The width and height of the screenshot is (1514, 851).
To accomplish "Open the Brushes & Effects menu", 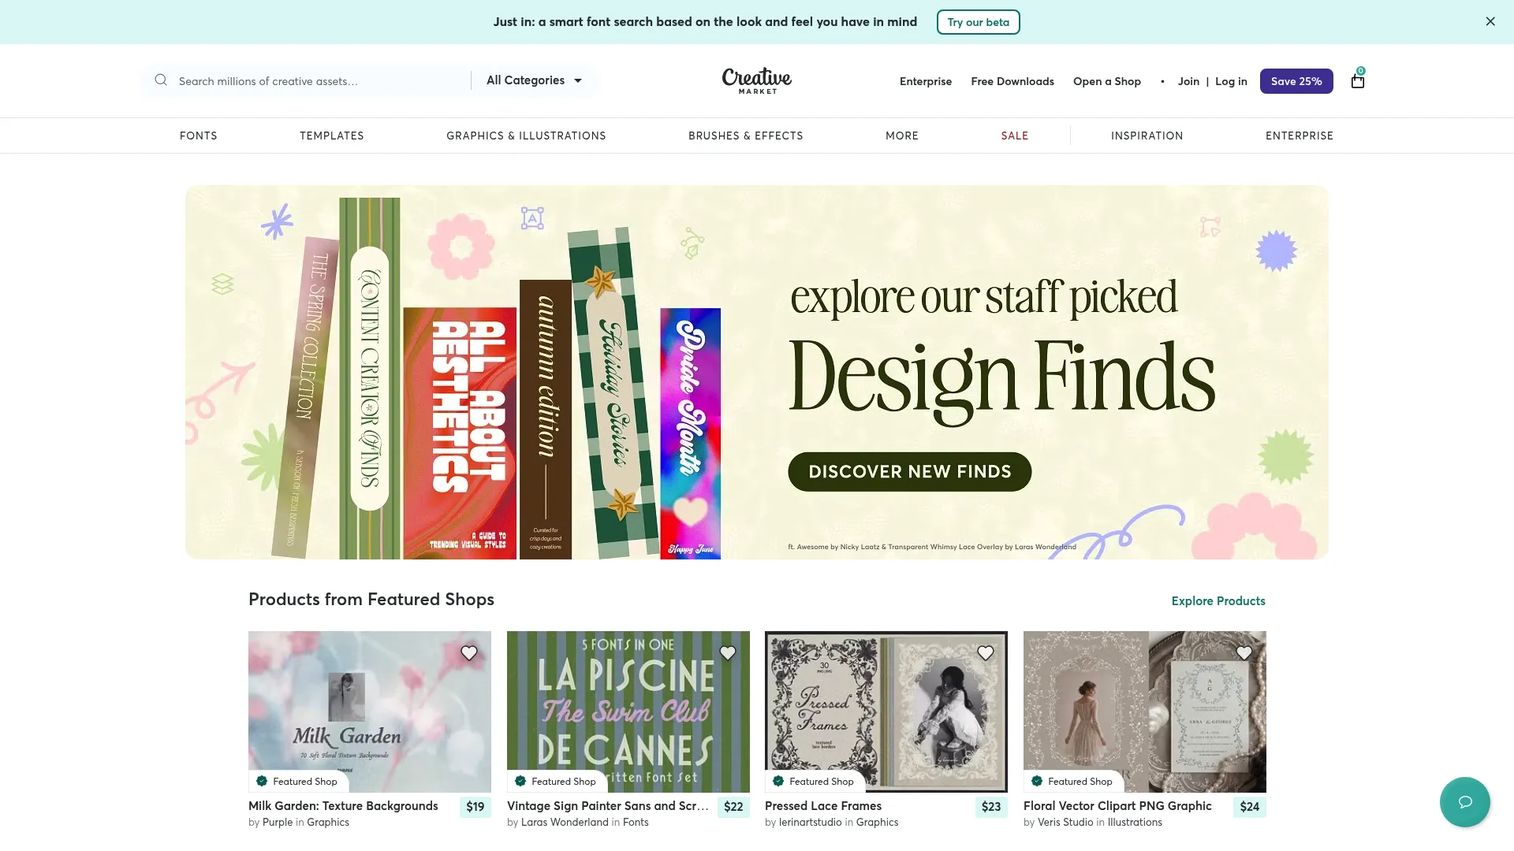I will [745, 135].
